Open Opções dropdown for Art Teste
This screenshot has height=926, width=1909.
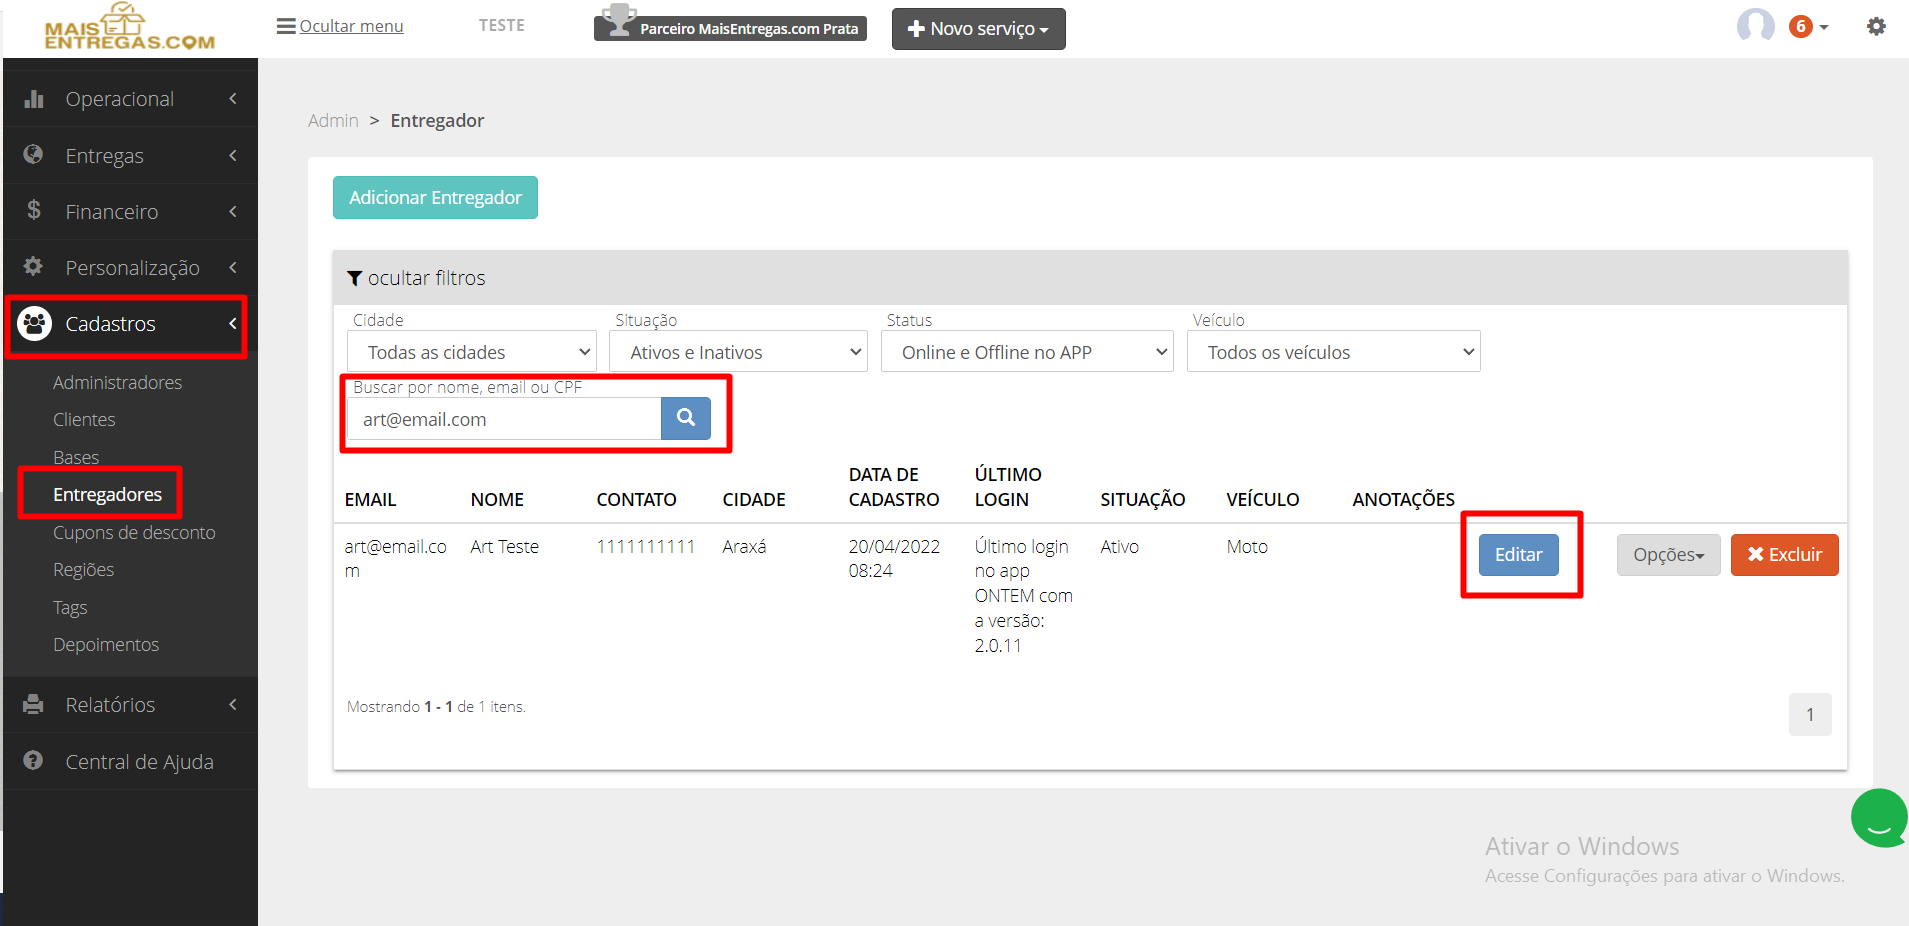point(1668,555)
